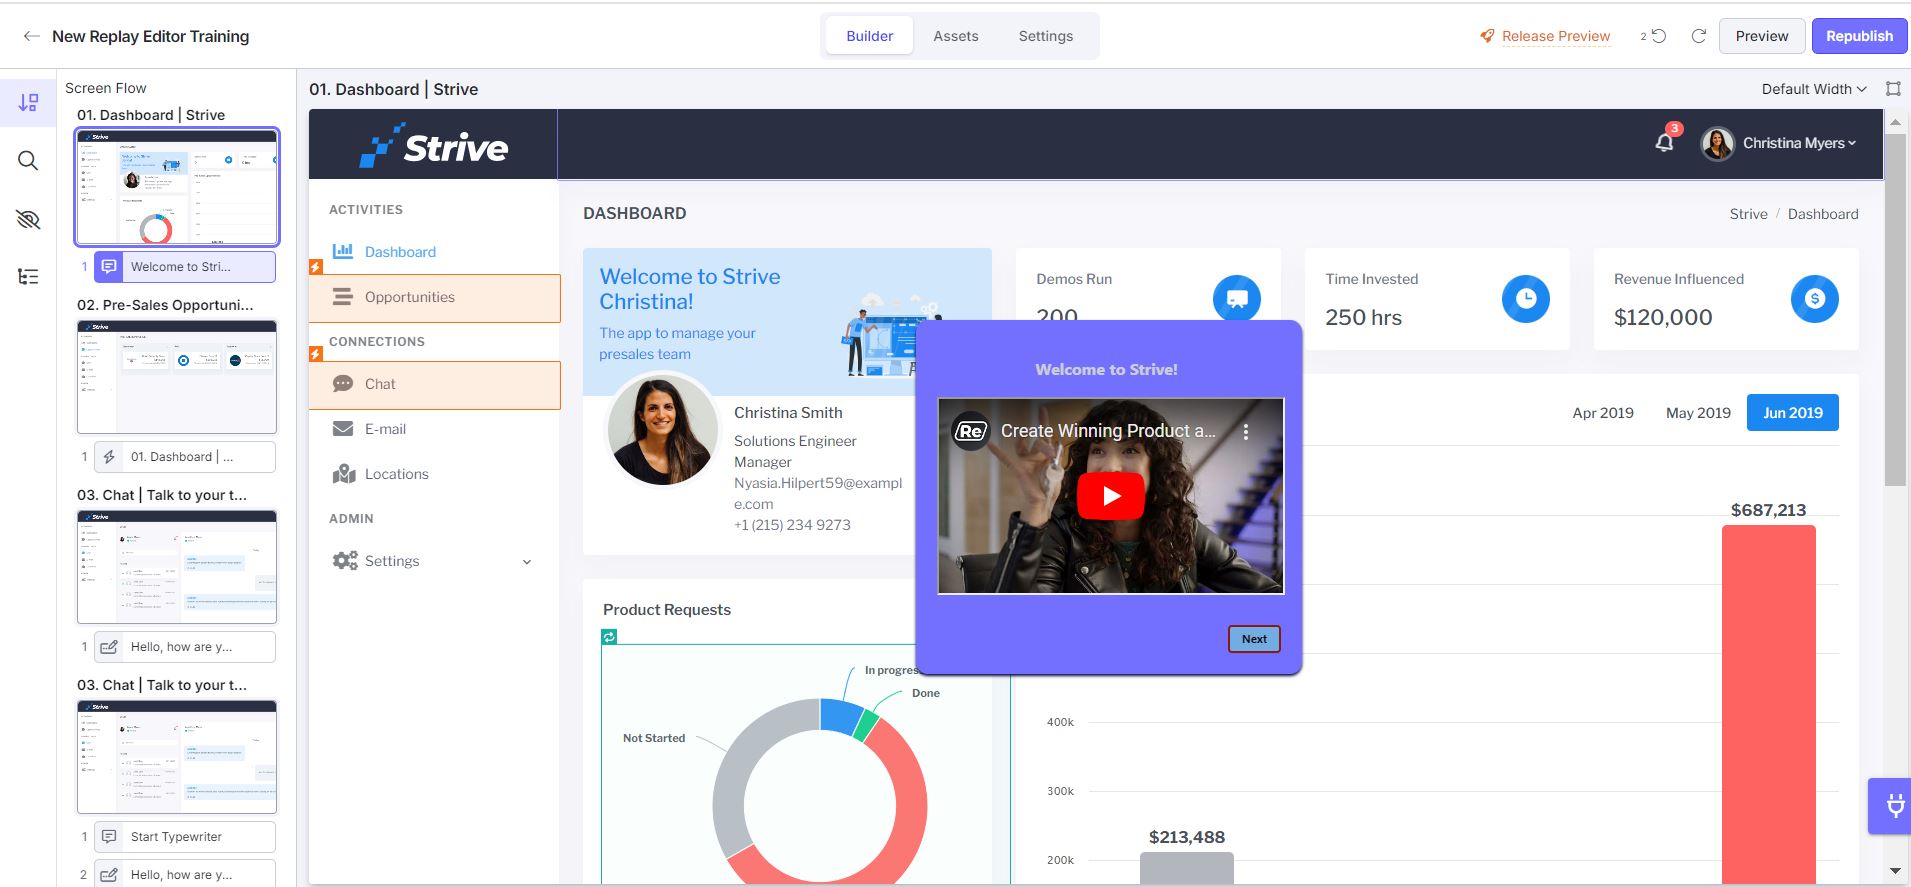The height and width of the screenshot is (887, 1911).
Task: Click the redo arrow icon in top bar
Action: point(1698,36)
